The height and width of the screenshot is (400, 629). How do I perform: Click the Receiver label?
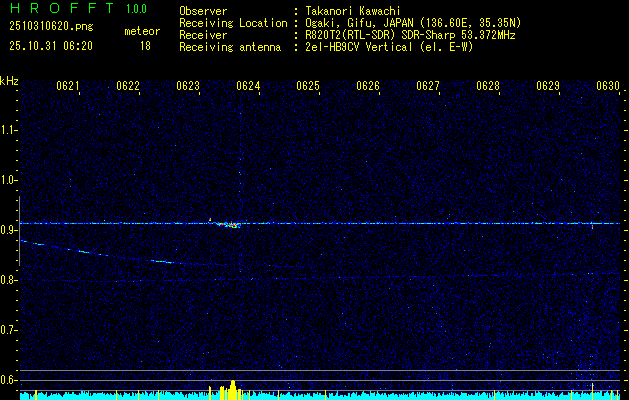[203, 35]
